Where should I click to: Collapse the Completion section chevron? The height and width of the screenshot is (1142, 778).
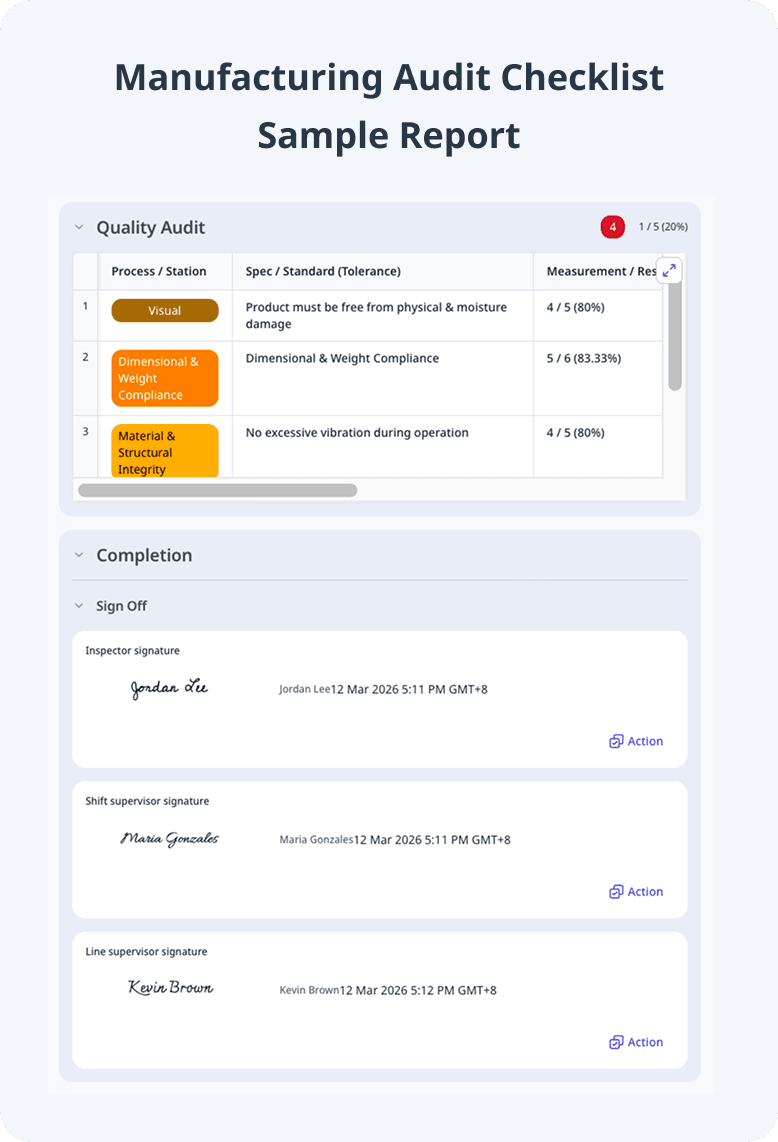[x=79, y=555]
